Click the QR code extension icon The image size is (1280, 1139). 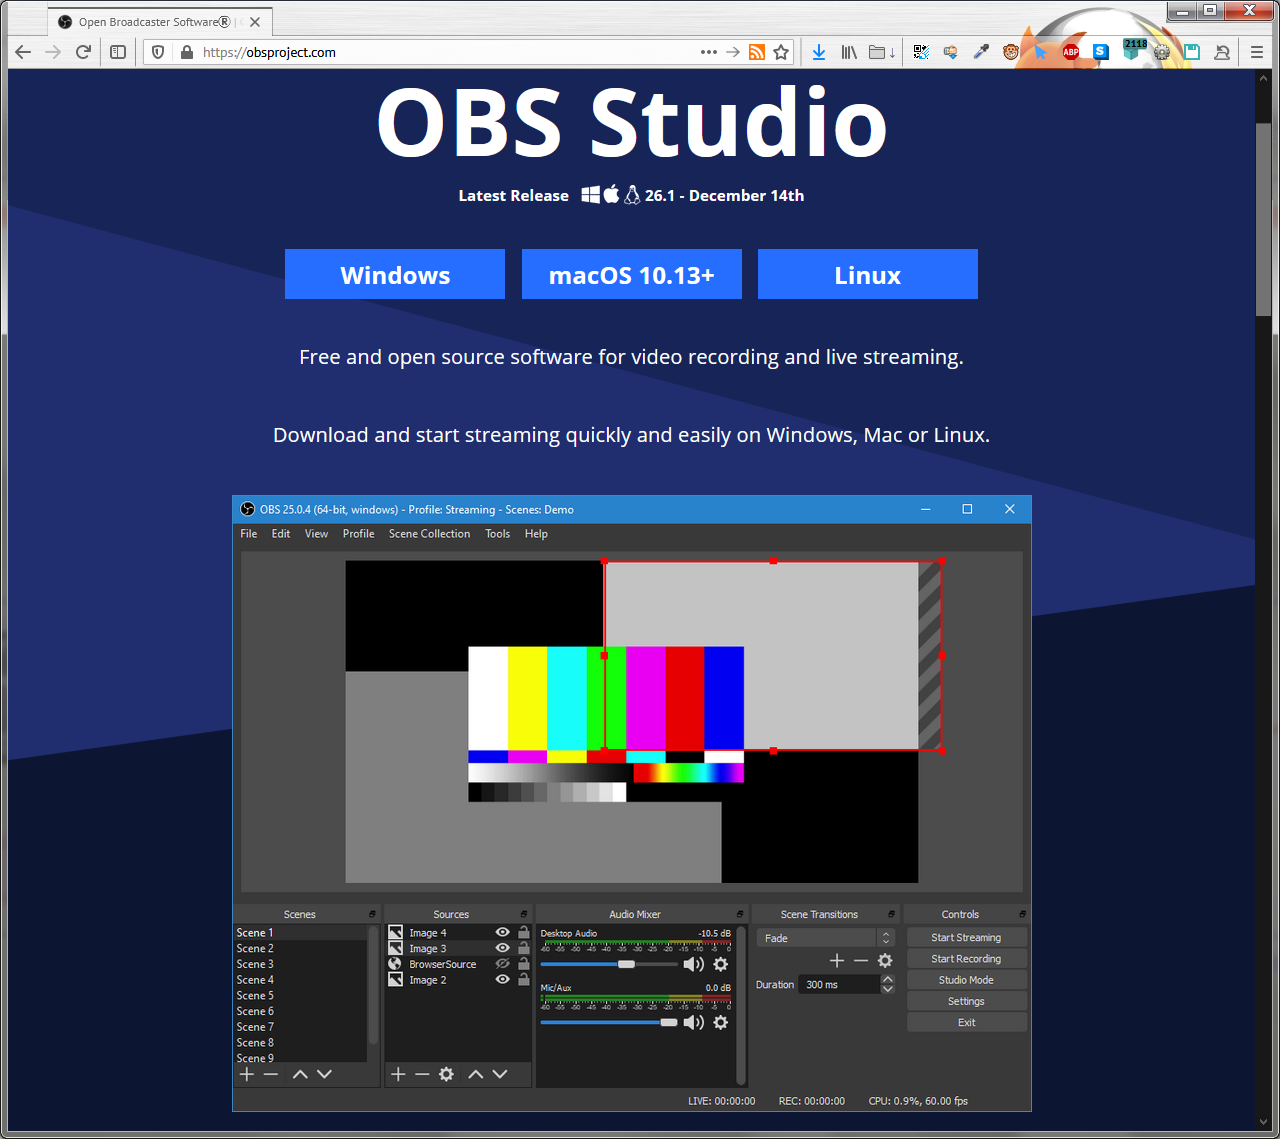coord(921,52)
